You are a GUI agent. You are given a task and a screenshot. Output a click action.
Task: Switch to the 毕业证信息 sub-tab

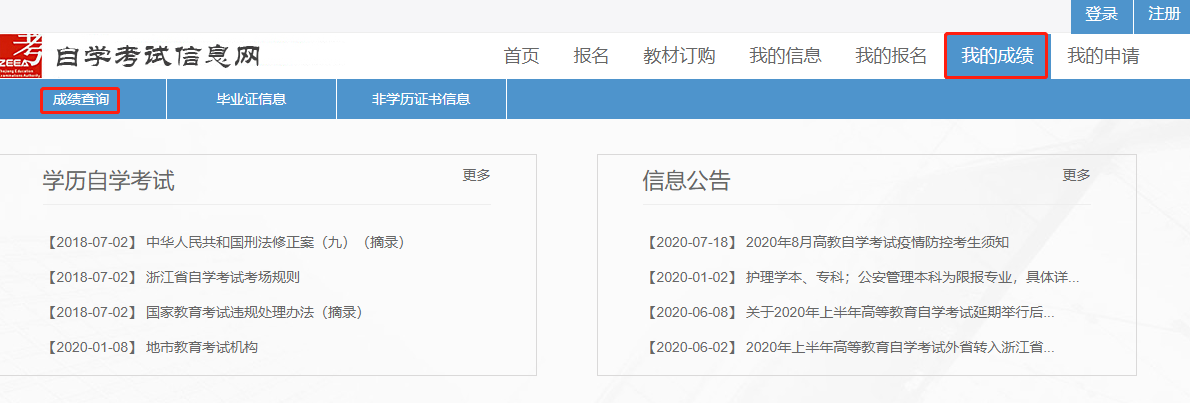tap(251, 100)
